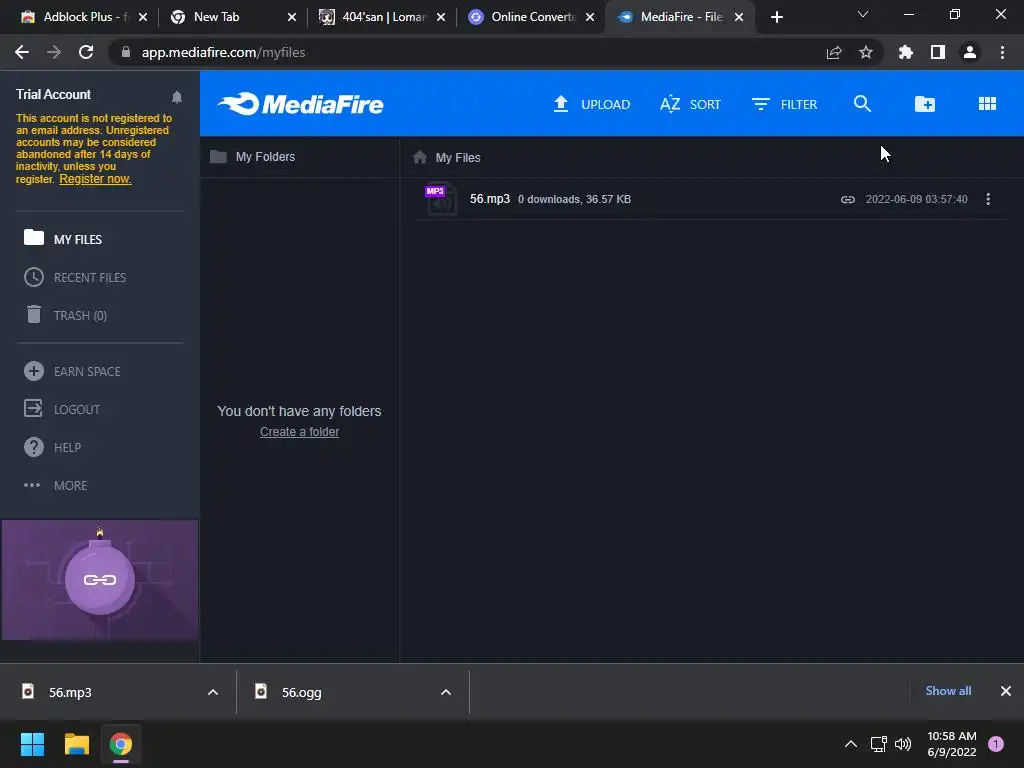Close the downloads bar
1024x768 pixels.
click(x=1006, y=691)
